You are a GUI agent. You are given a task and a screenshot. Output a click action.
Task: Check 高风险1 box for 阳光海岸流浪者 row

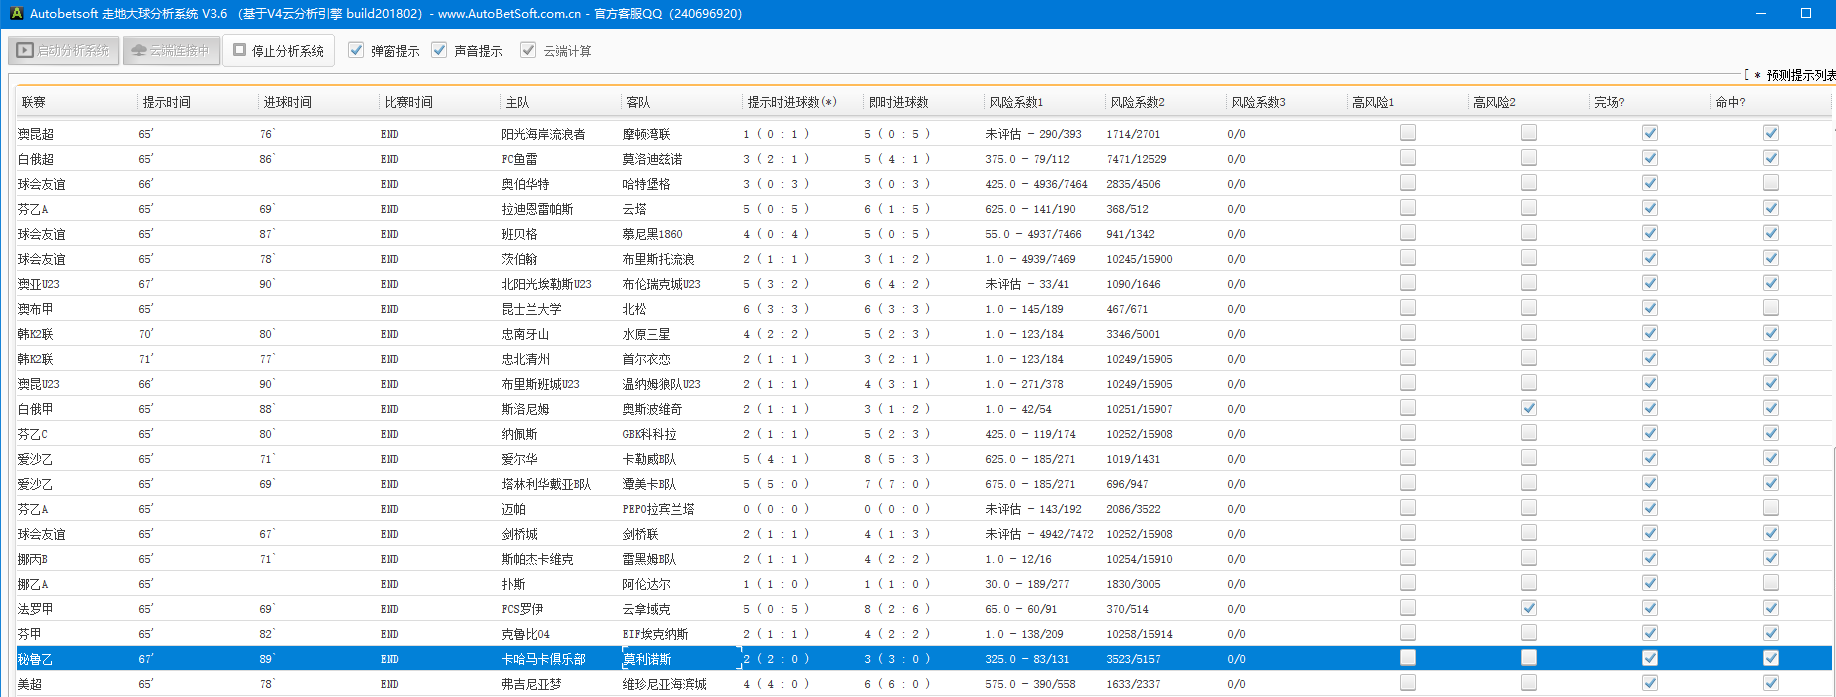coord(1408,133)
